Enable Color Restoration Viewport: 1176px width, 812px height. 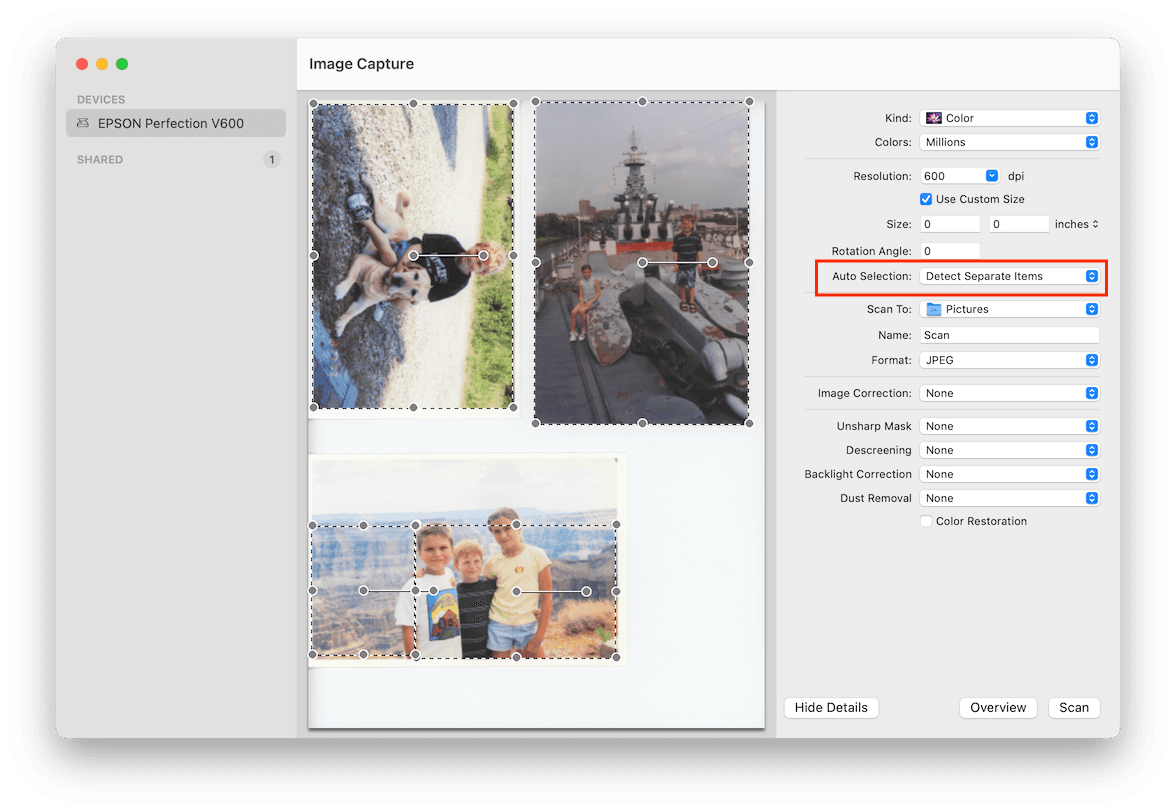click(x=926, y=521)
